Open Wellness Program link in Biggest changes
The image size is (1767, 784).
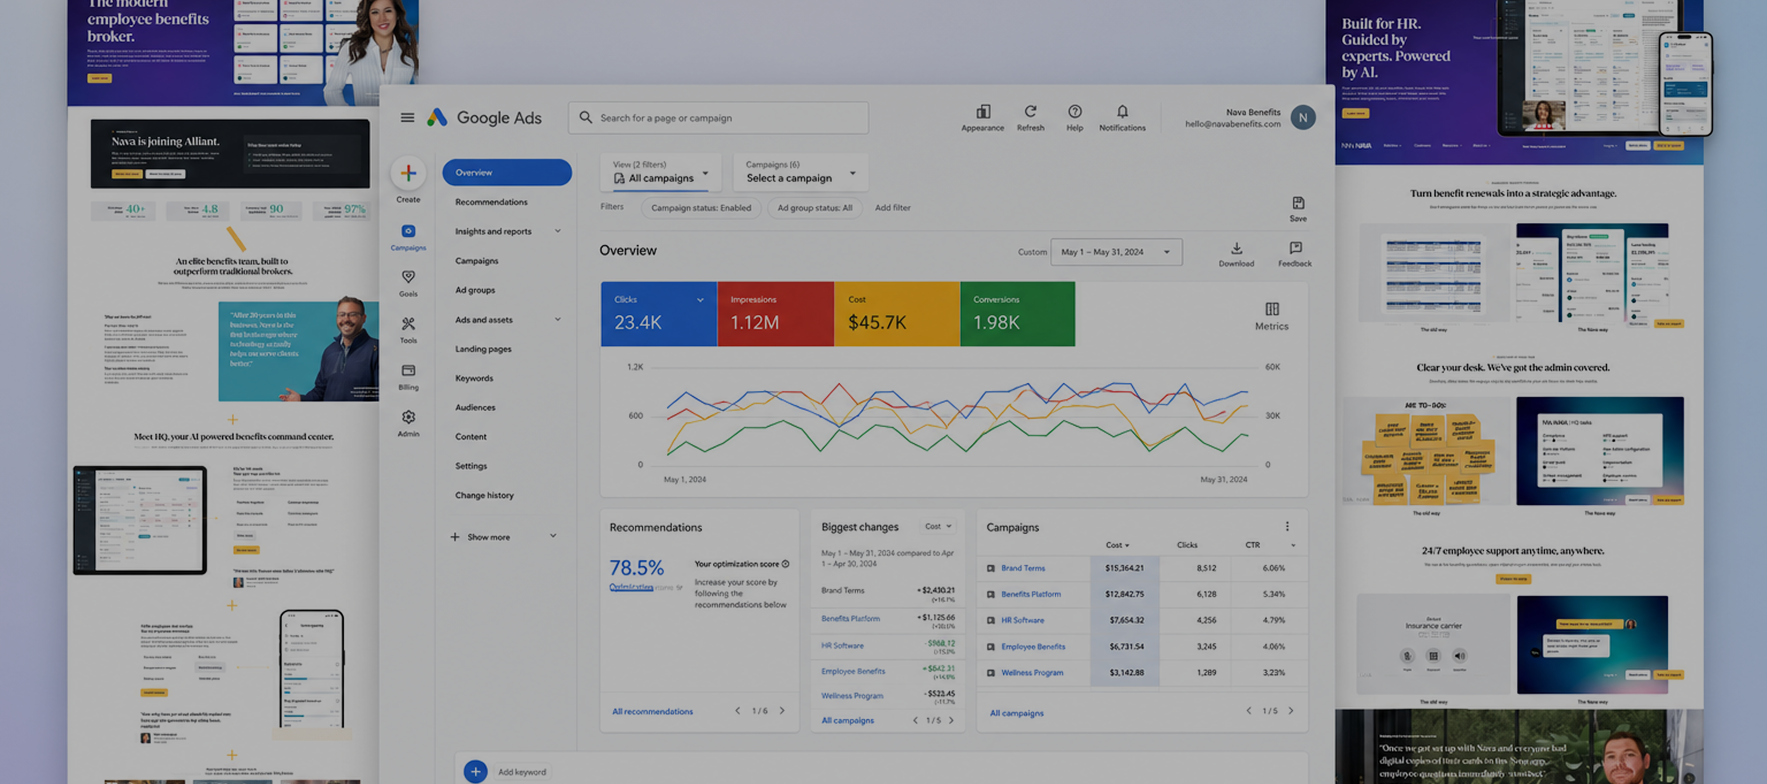[x=852, y=696]
